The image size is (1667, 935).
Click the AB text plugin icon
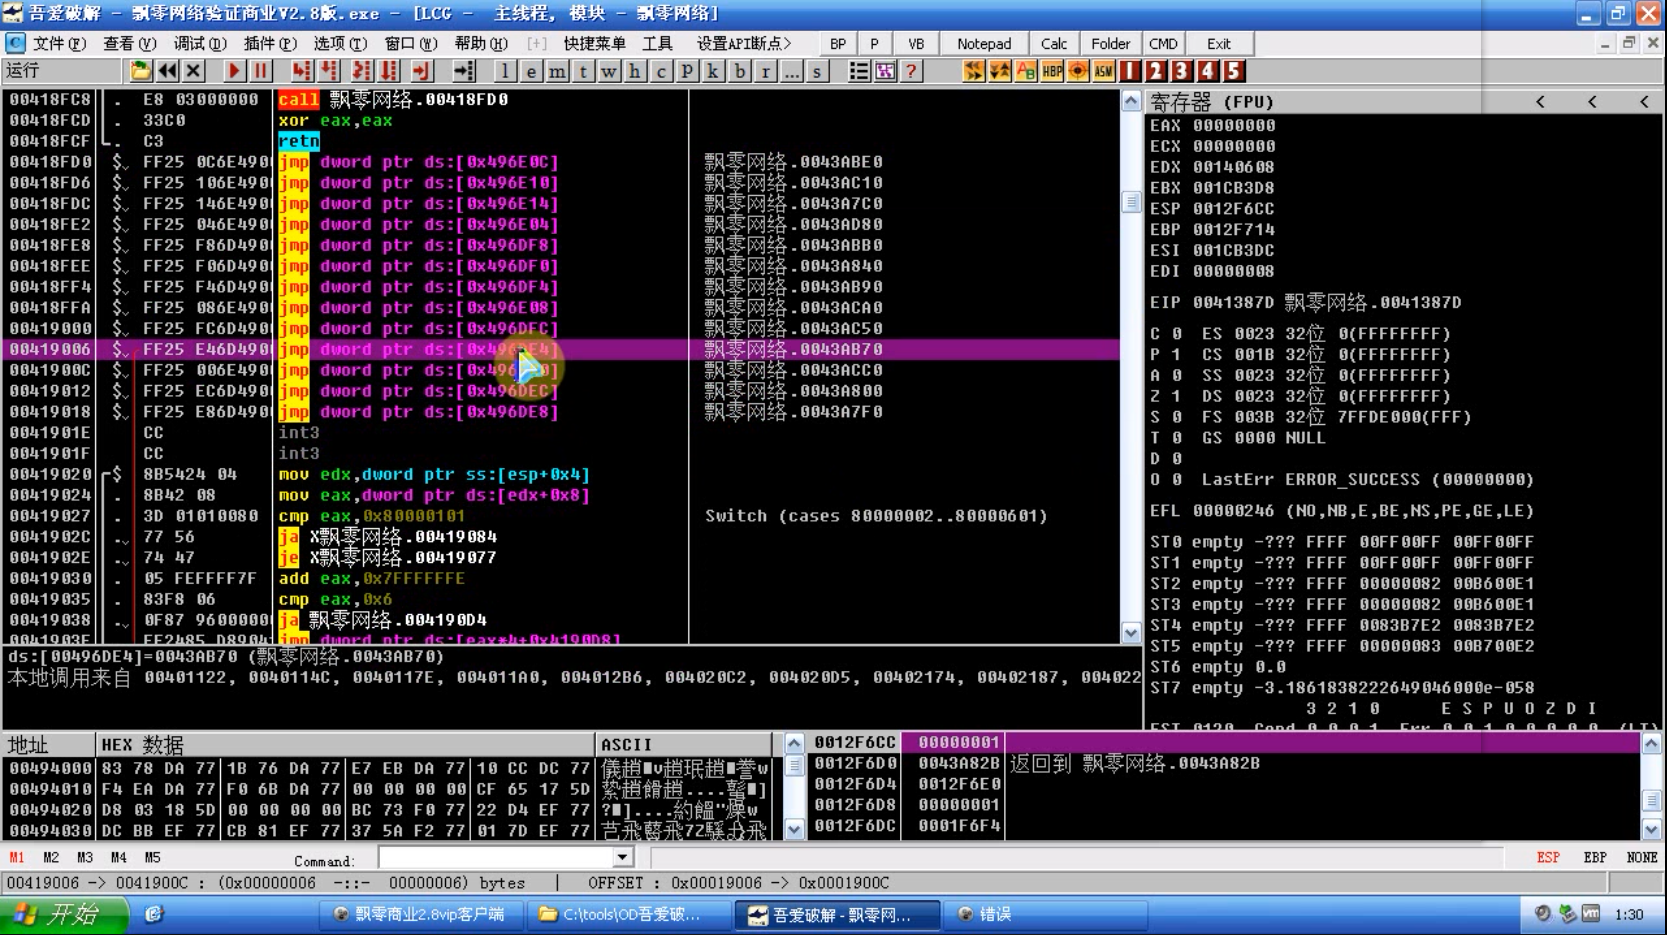(x=1026, y=71)
